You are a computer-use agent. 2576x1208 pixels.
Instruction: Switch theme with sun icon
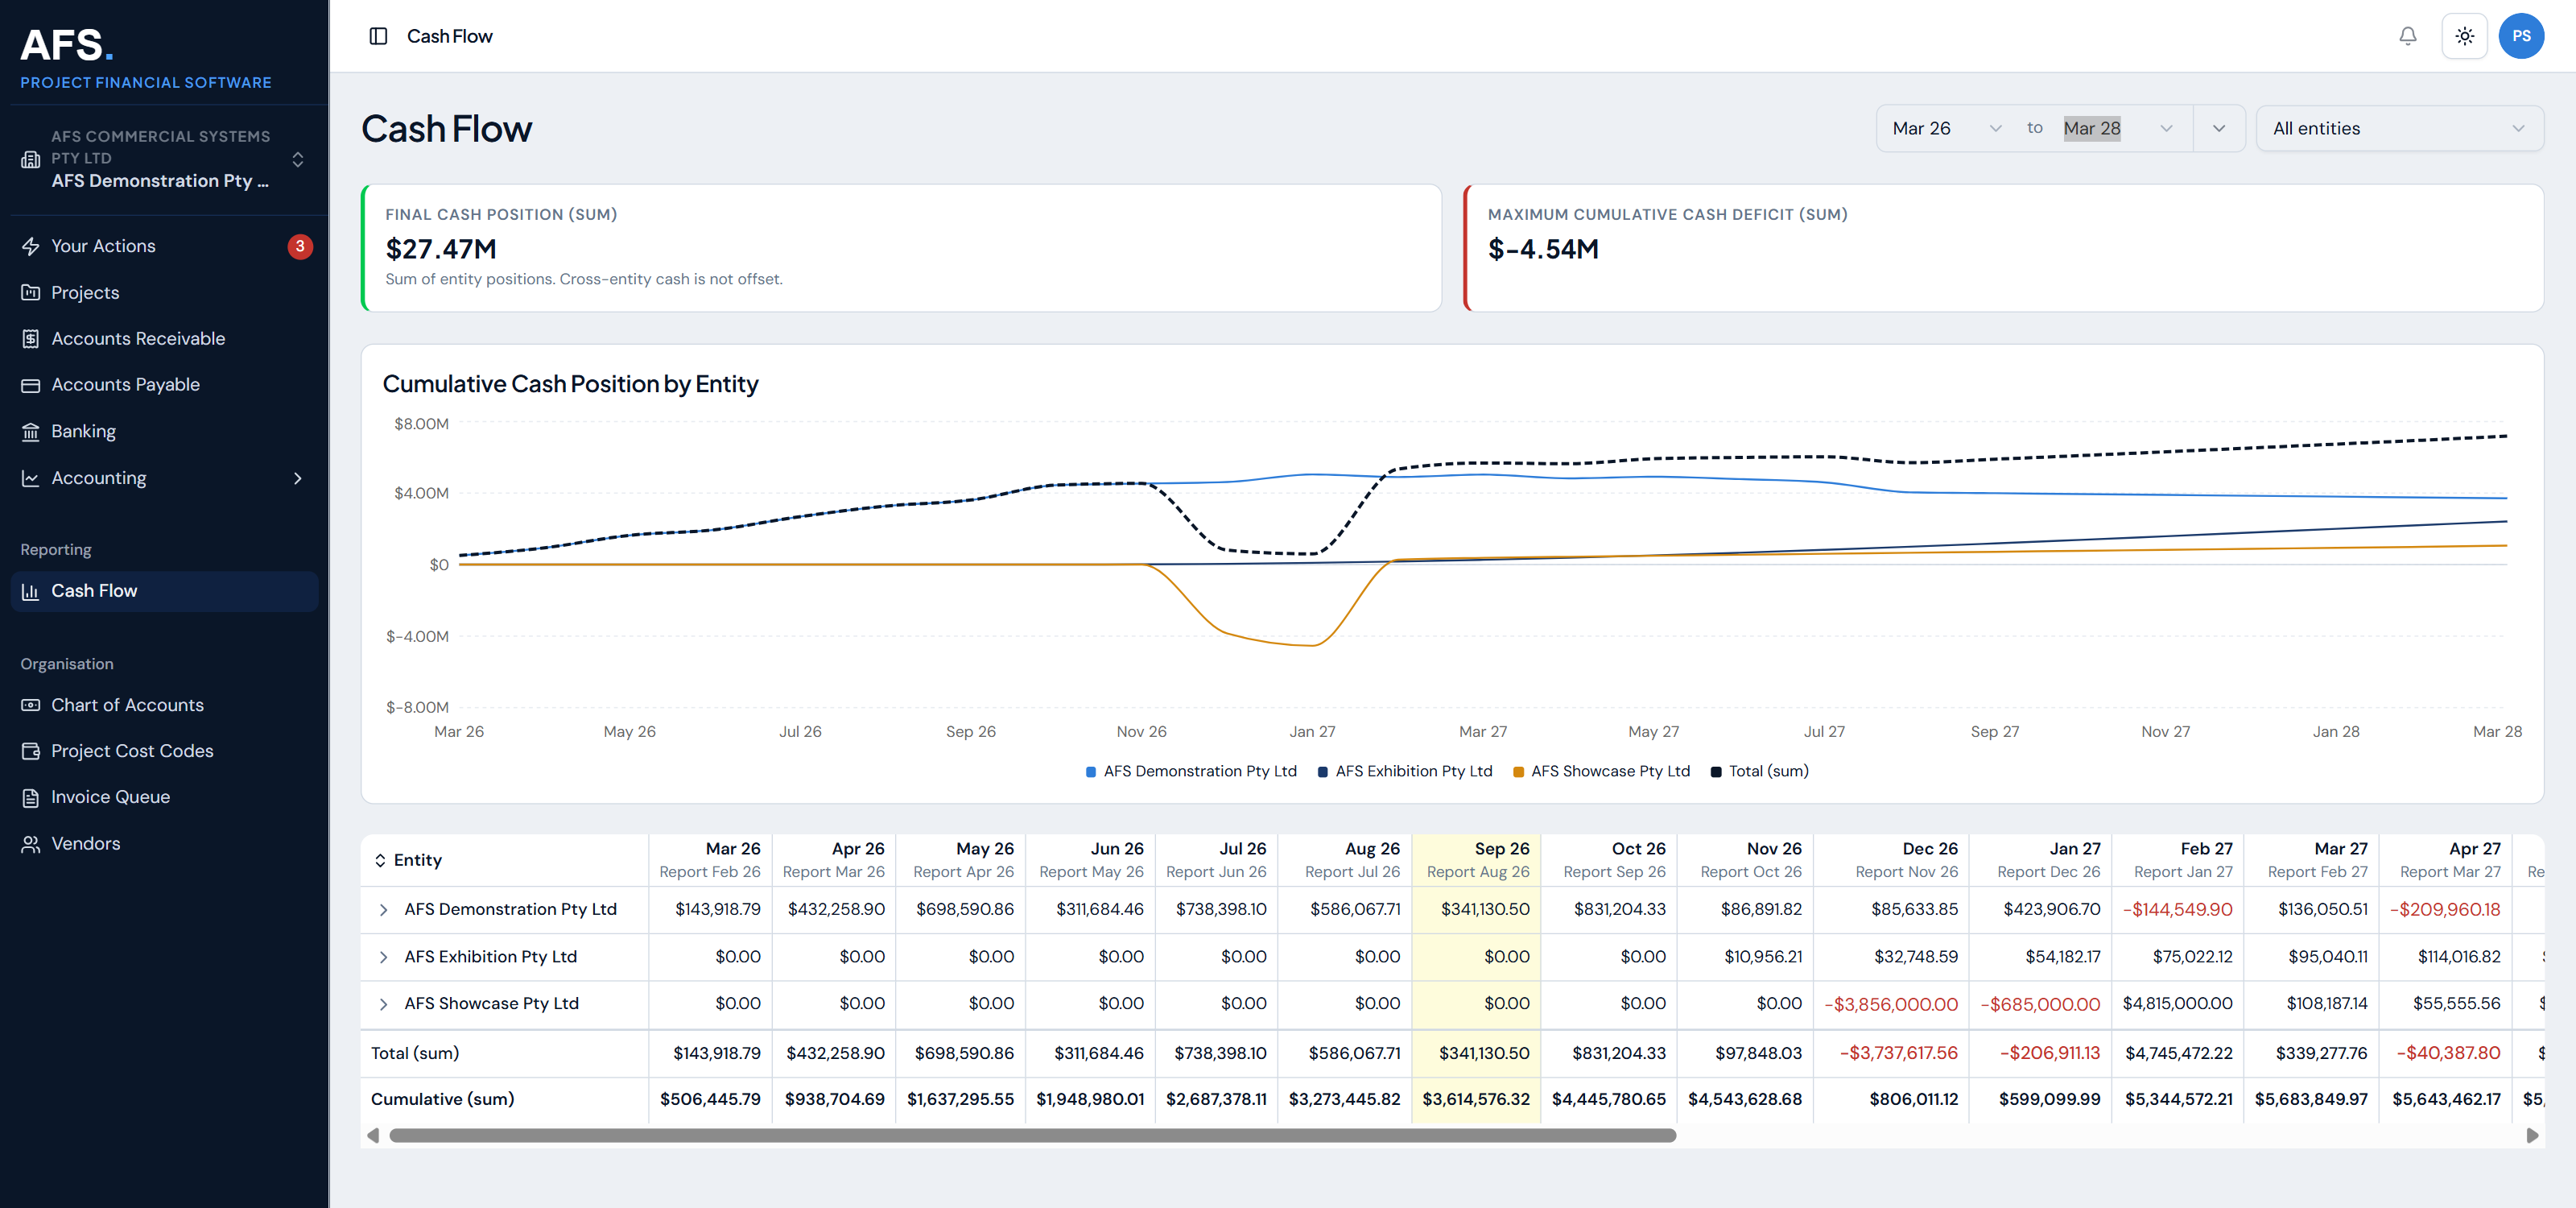(x=2464, y=36)
